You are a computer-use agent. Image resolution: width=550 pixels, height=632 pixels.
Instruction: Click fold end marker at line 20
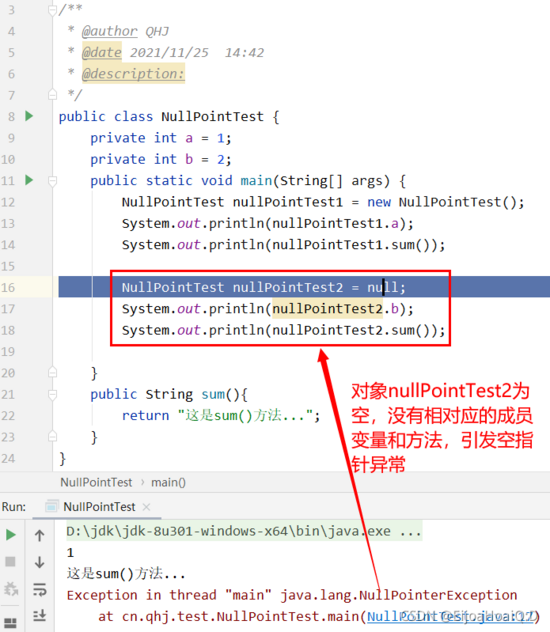(52, 372)
